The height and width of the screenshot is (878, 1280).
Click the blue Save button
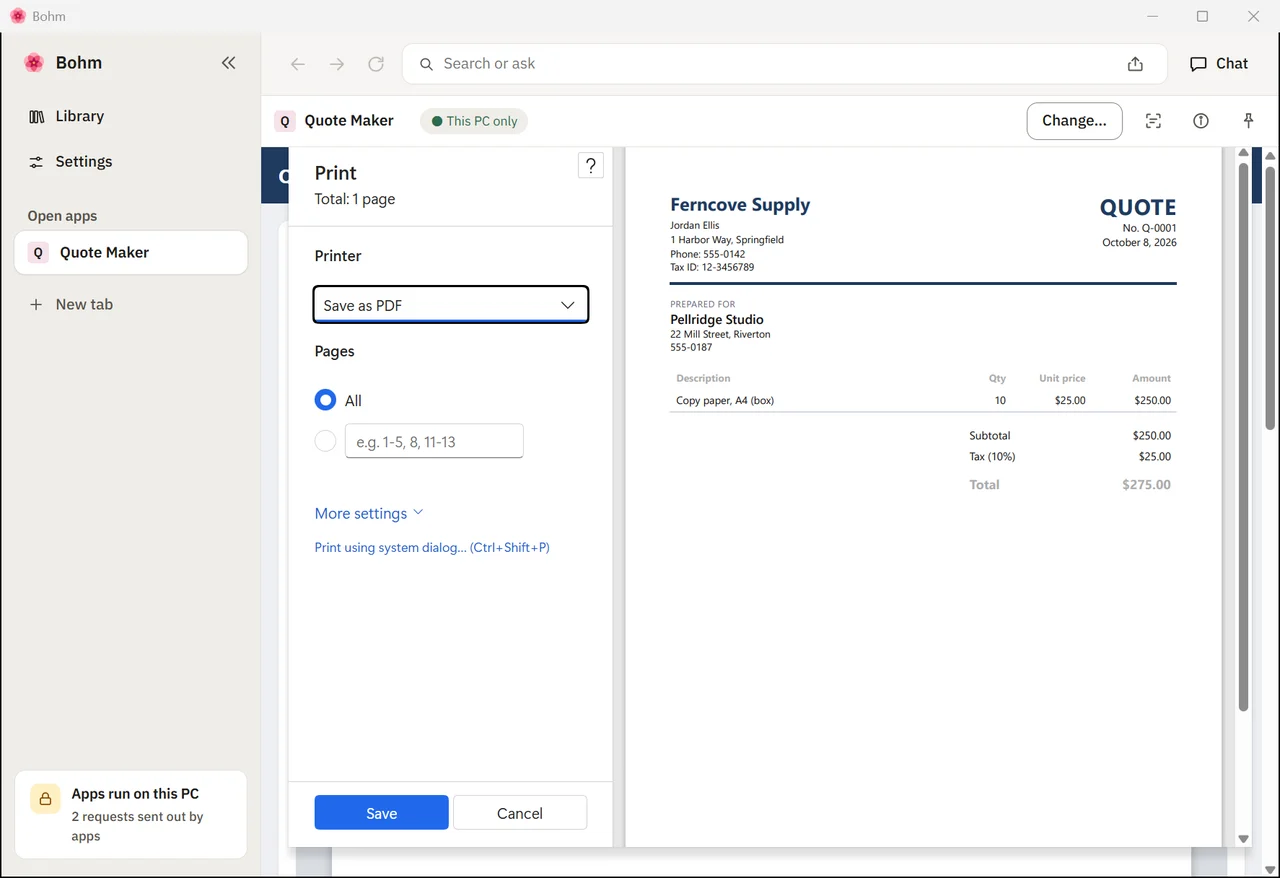pos(381,813)
